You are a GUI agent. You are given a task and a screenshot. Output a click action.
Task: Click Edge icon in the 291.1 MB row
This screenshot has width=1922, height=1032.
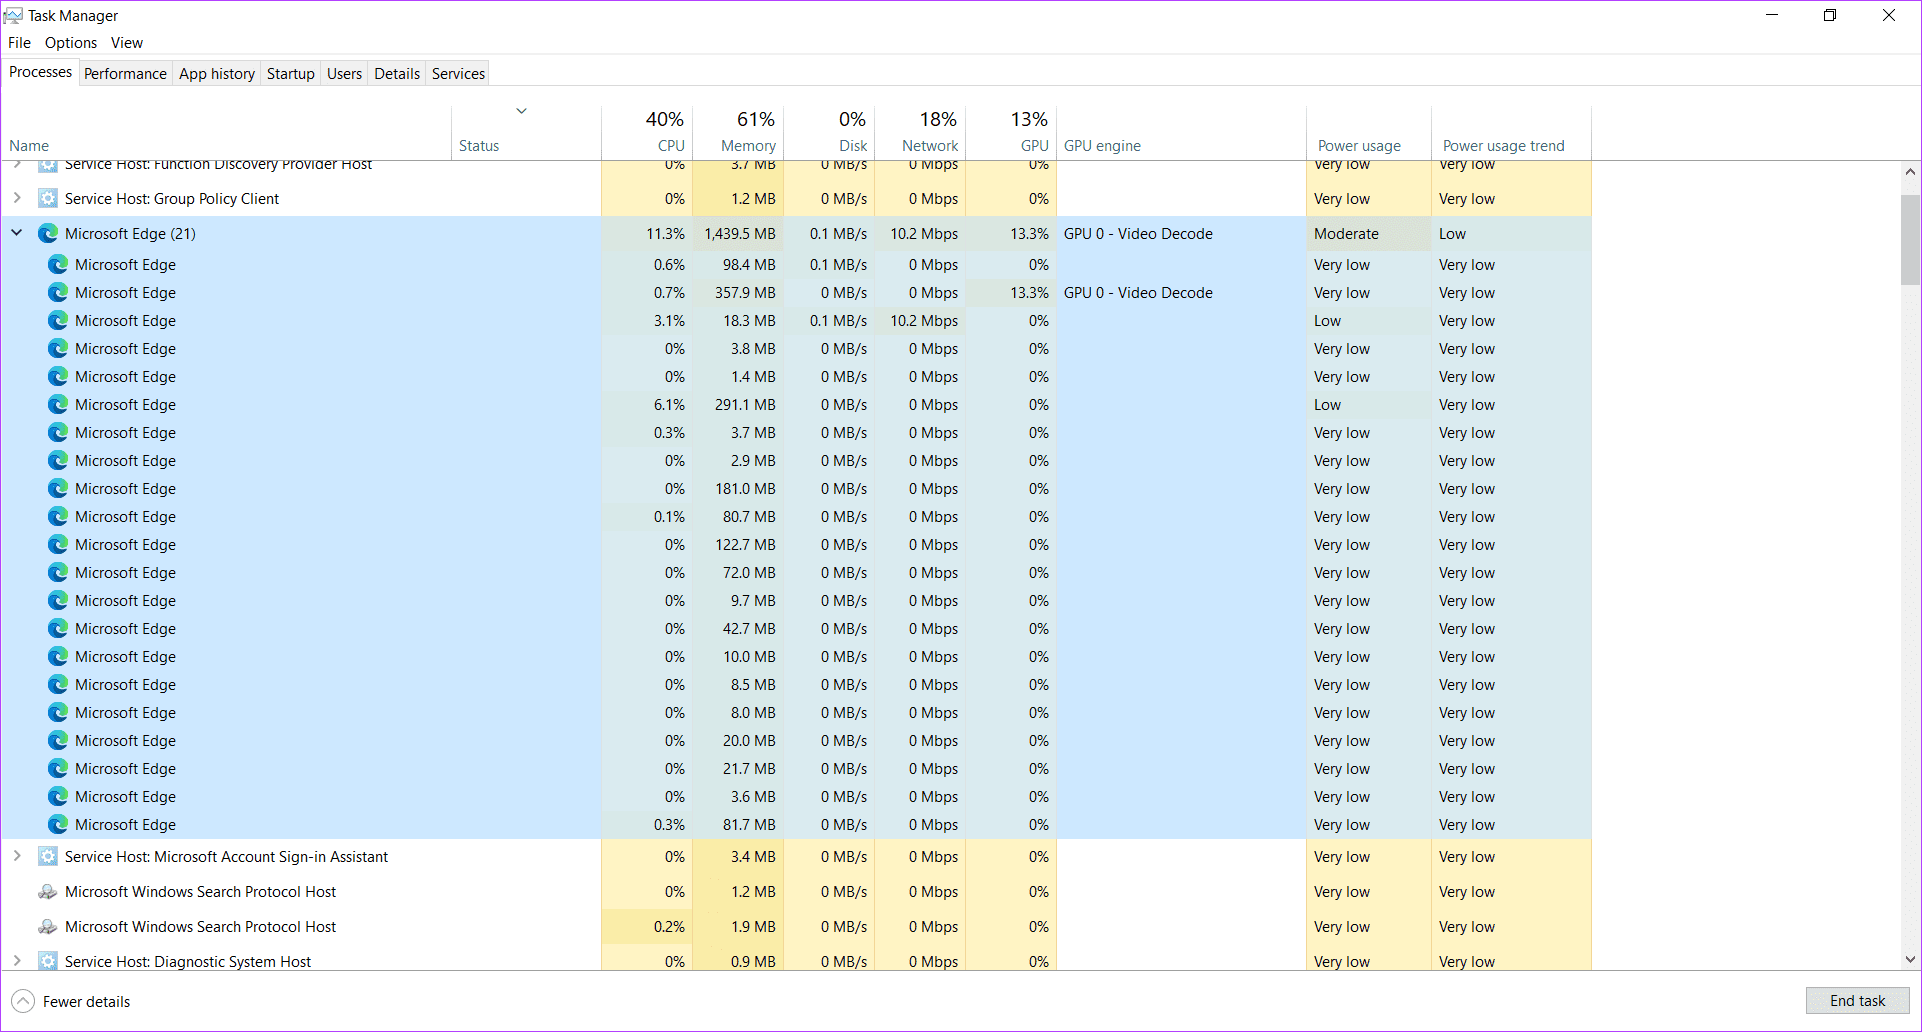click(x=58, y=404)
